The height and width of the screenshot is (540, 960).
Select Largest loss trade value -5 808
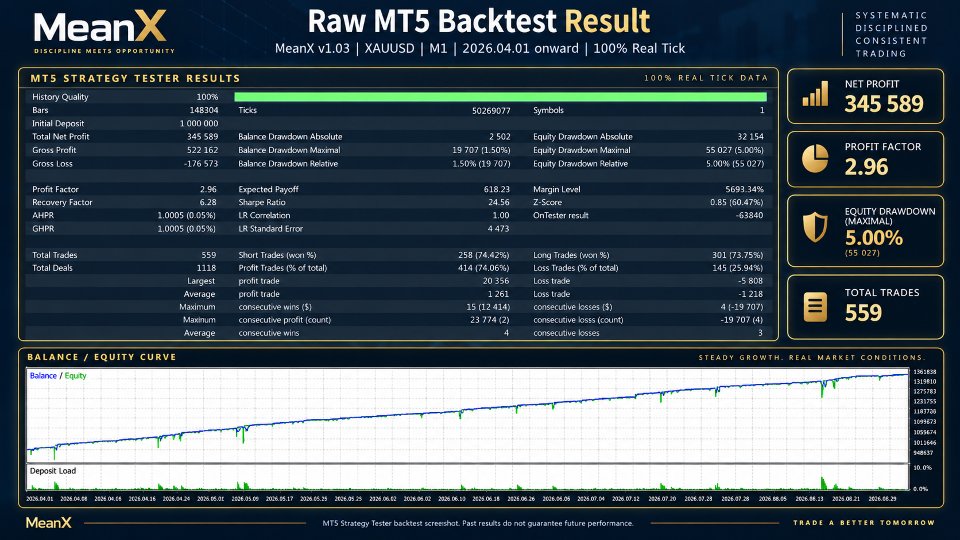click(751, 281)
